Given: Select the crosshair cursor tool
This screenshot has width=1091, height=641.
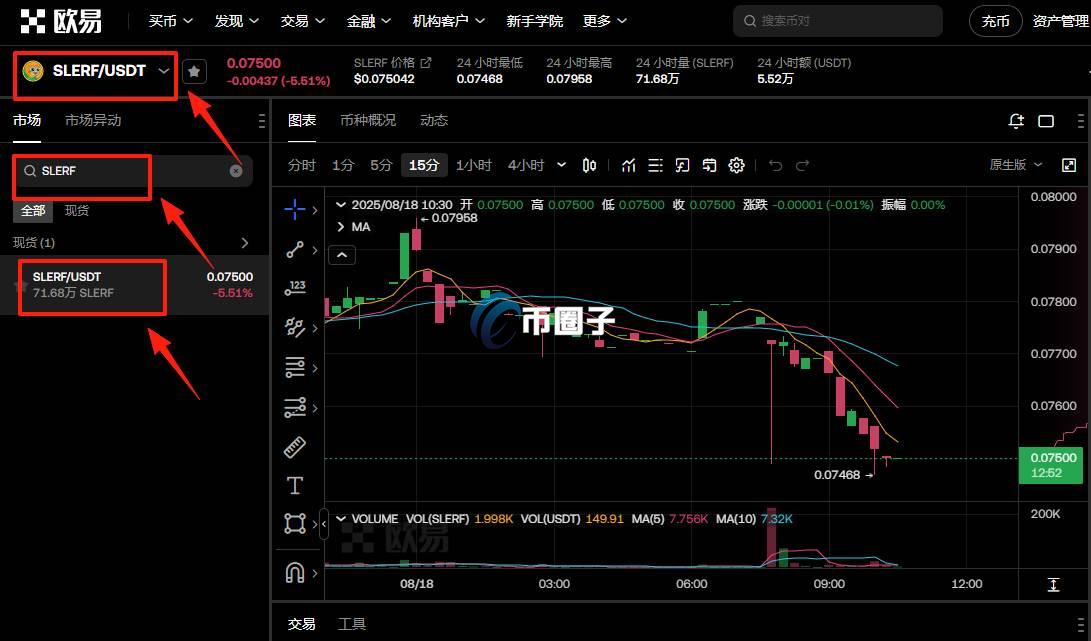Looking at the screenshot, I should tap(295, 209).
